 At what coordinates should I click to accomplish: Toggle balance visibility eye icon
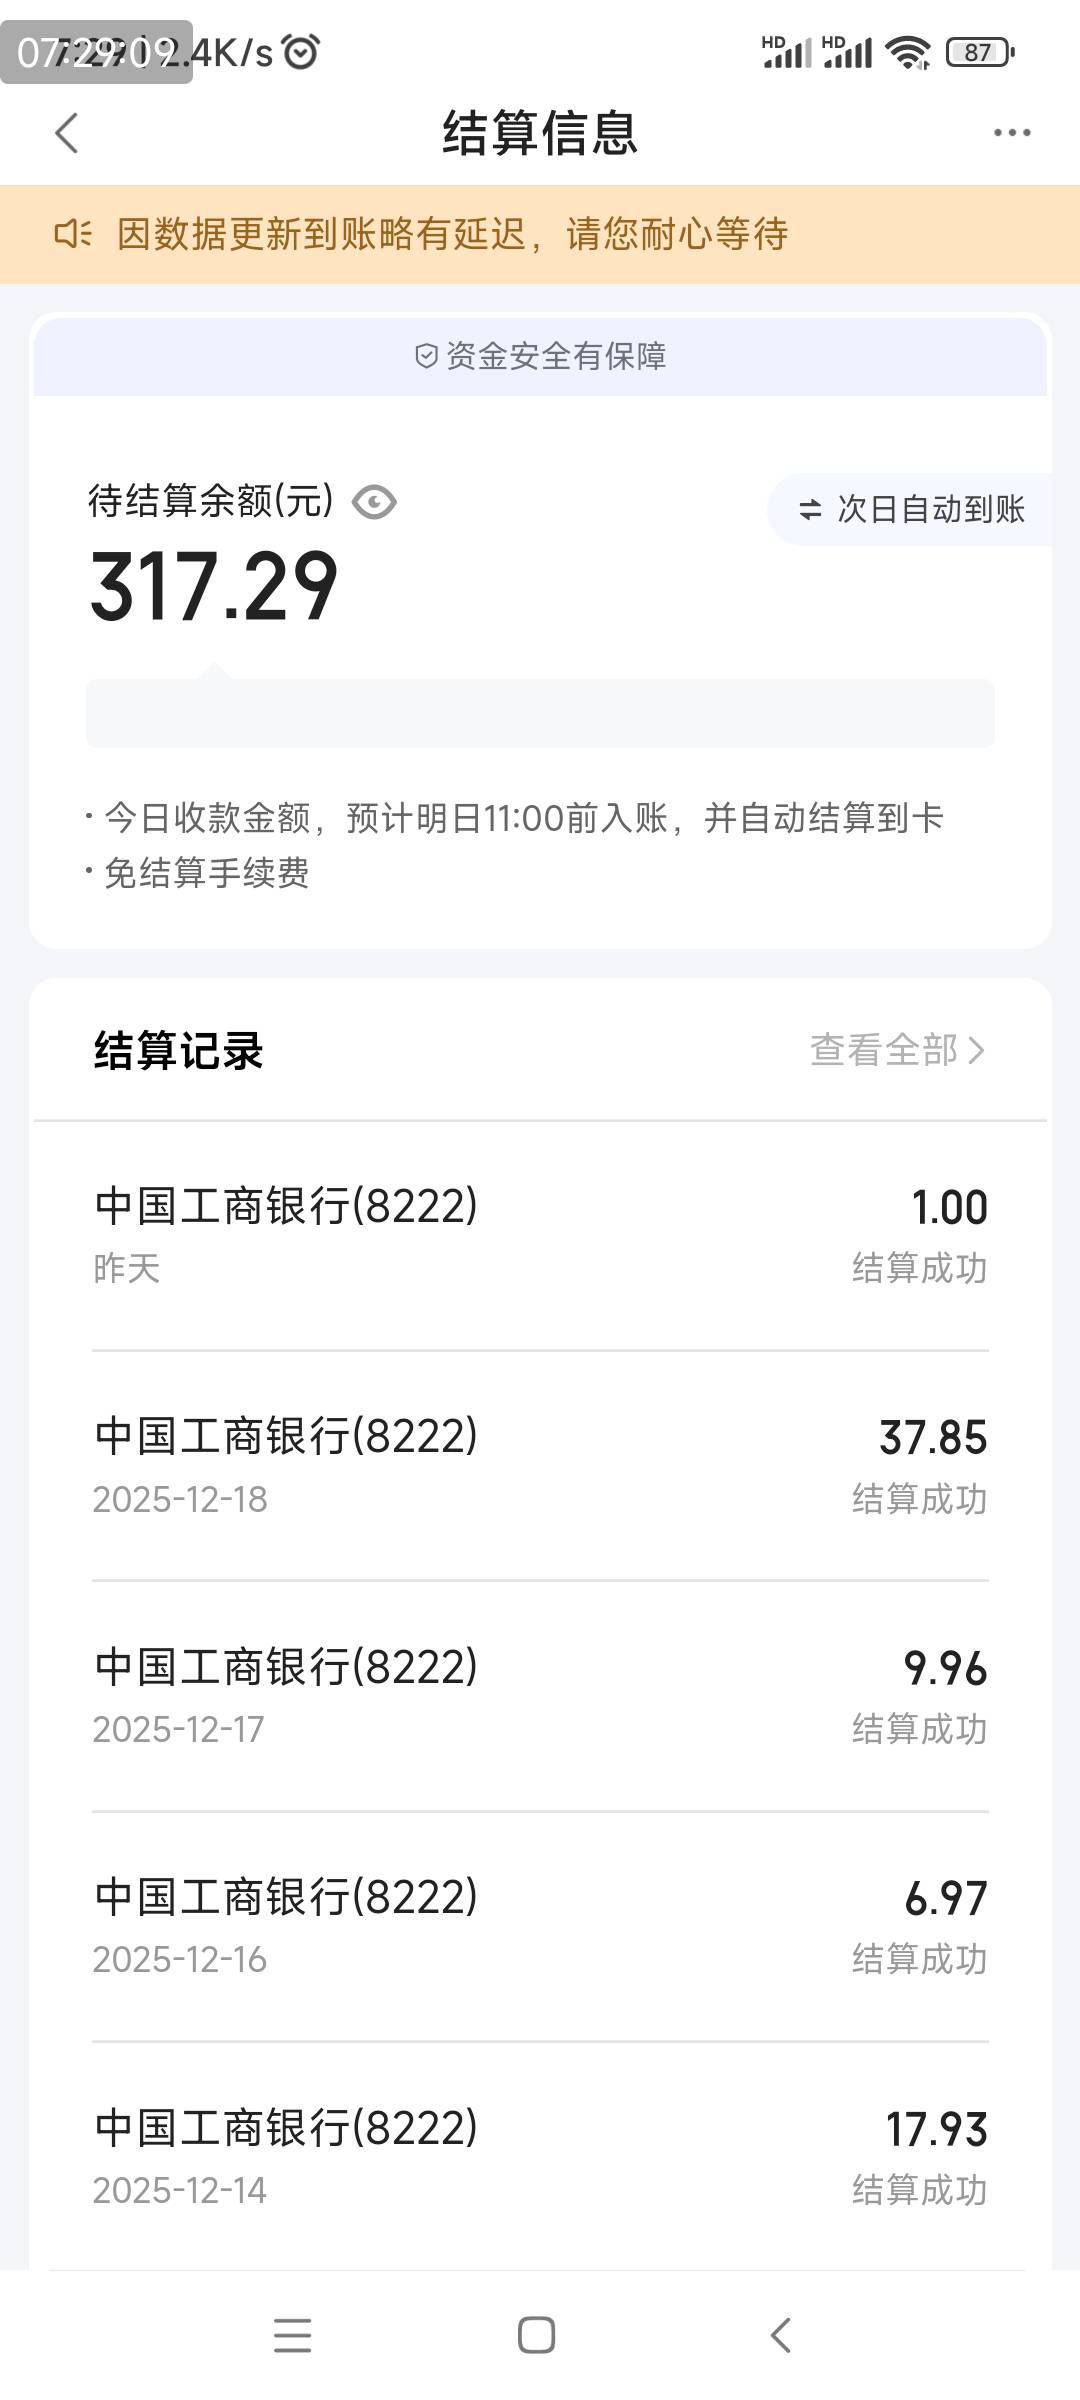click(374, 502)
